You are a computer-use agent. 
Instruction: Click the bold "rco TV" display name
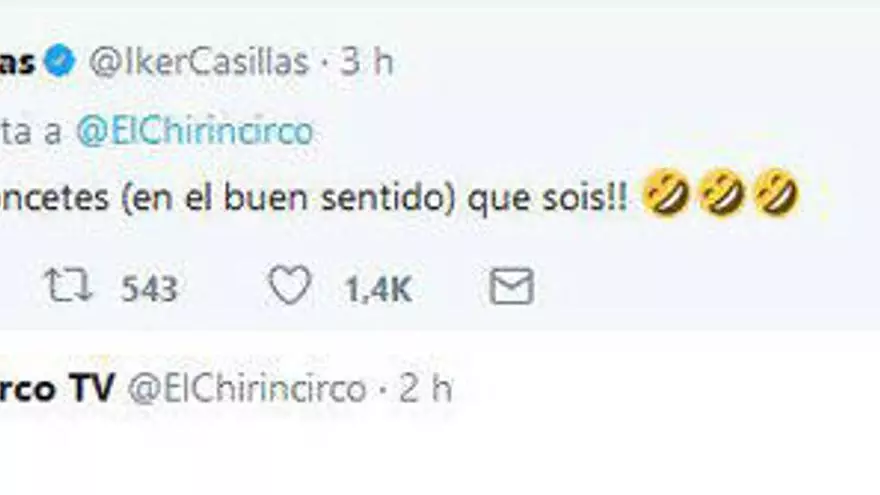coord(58,388)
